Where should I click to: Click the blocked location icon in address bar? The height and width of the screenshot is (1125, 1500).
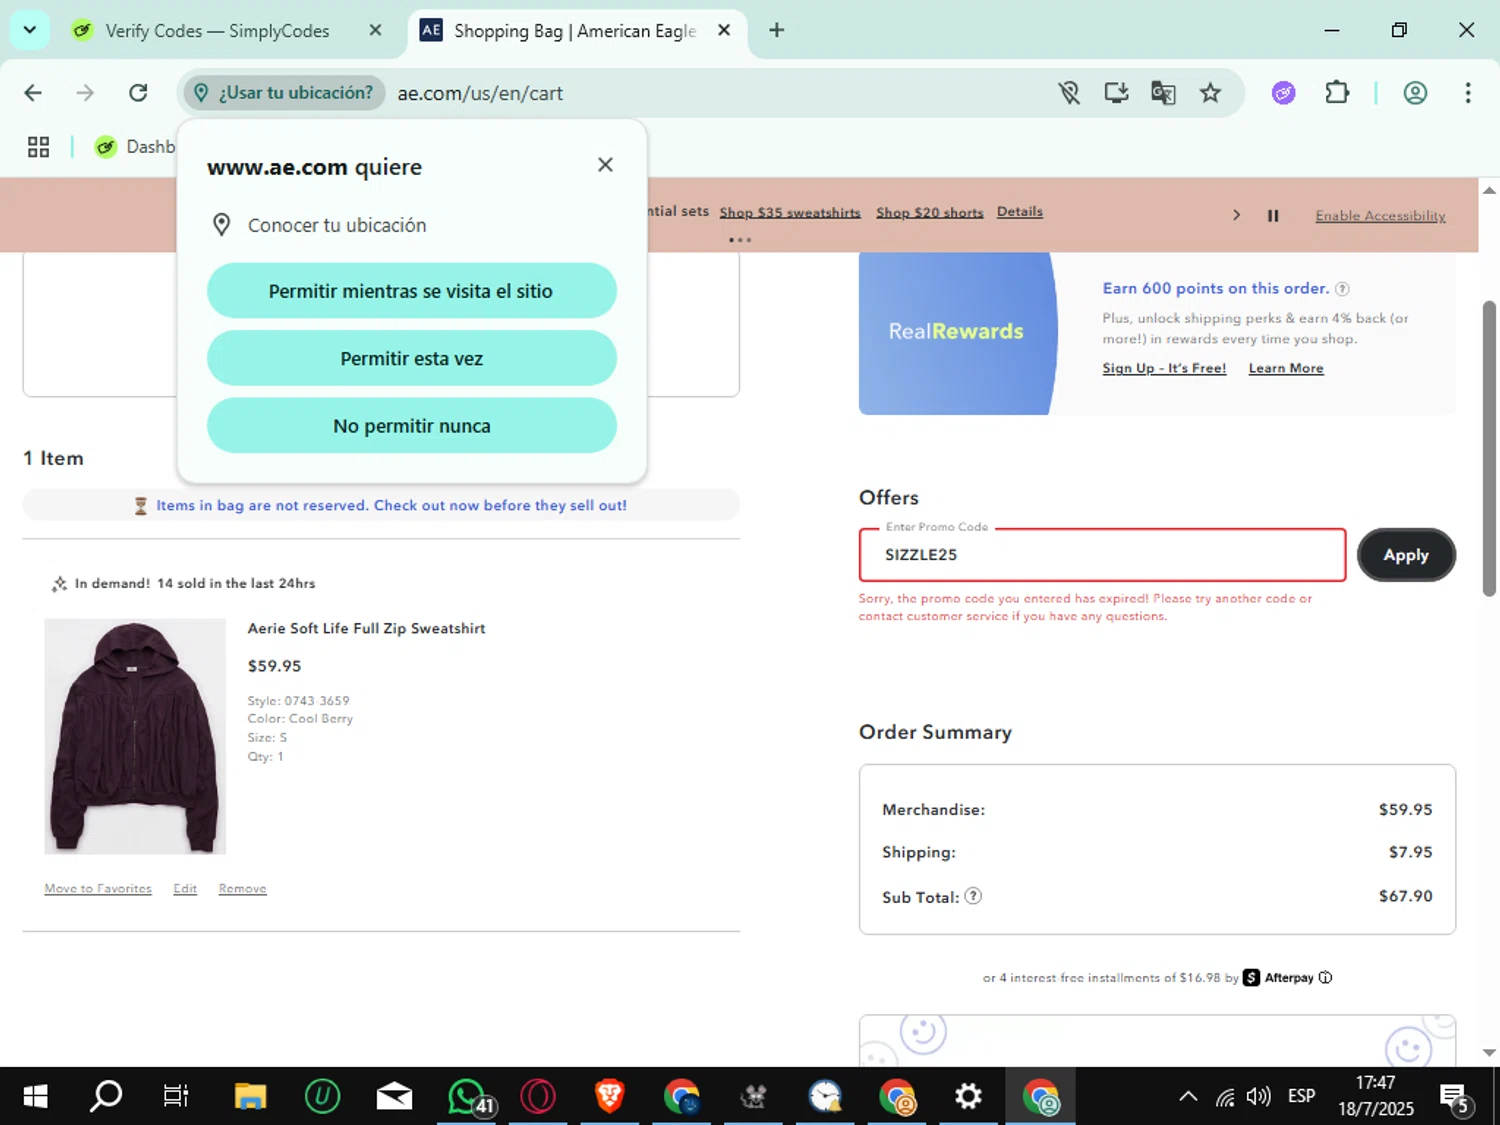tap(1069, 93)
